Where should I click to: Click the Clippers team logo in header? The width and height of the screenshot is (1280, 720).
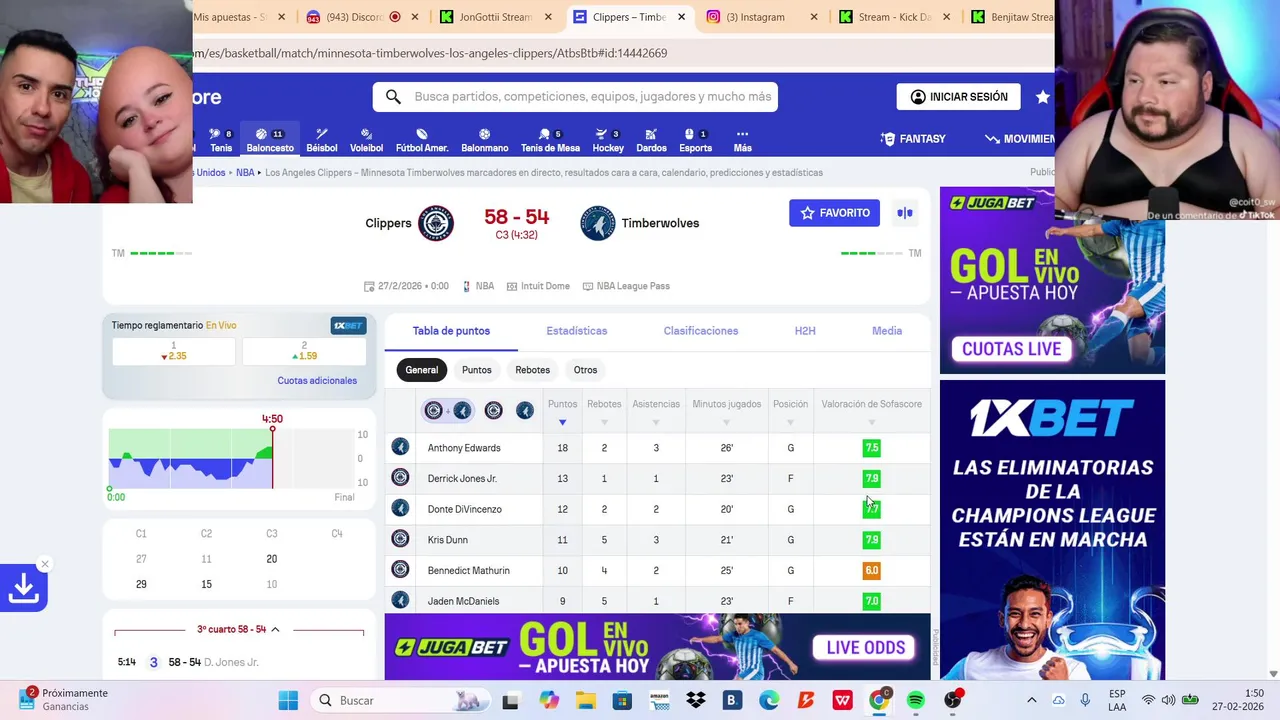436,223
